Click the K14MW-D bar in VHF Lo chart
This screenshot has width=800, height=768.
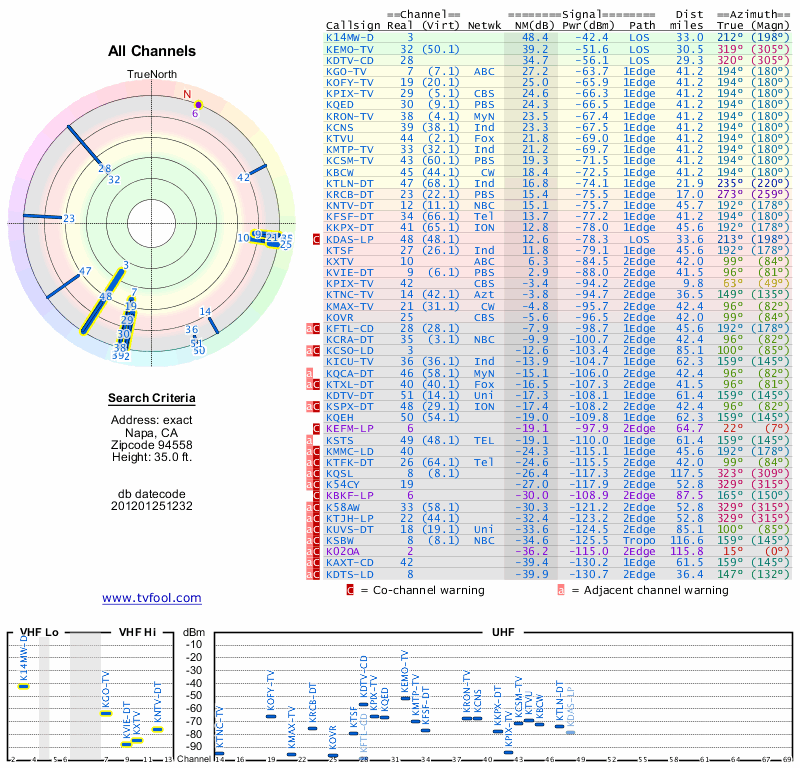pos(23,686)
